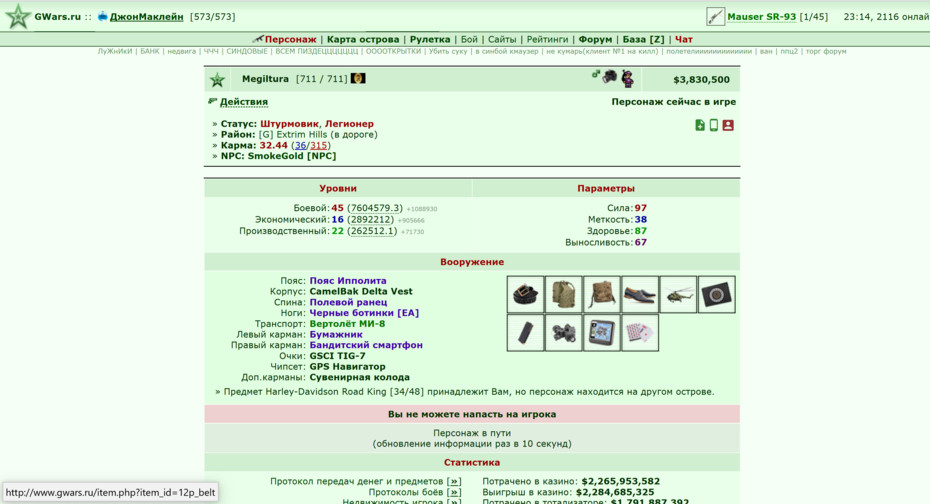Click the Убить суку quick link
The image size is (930, 504).
click(x=448, y=52)
